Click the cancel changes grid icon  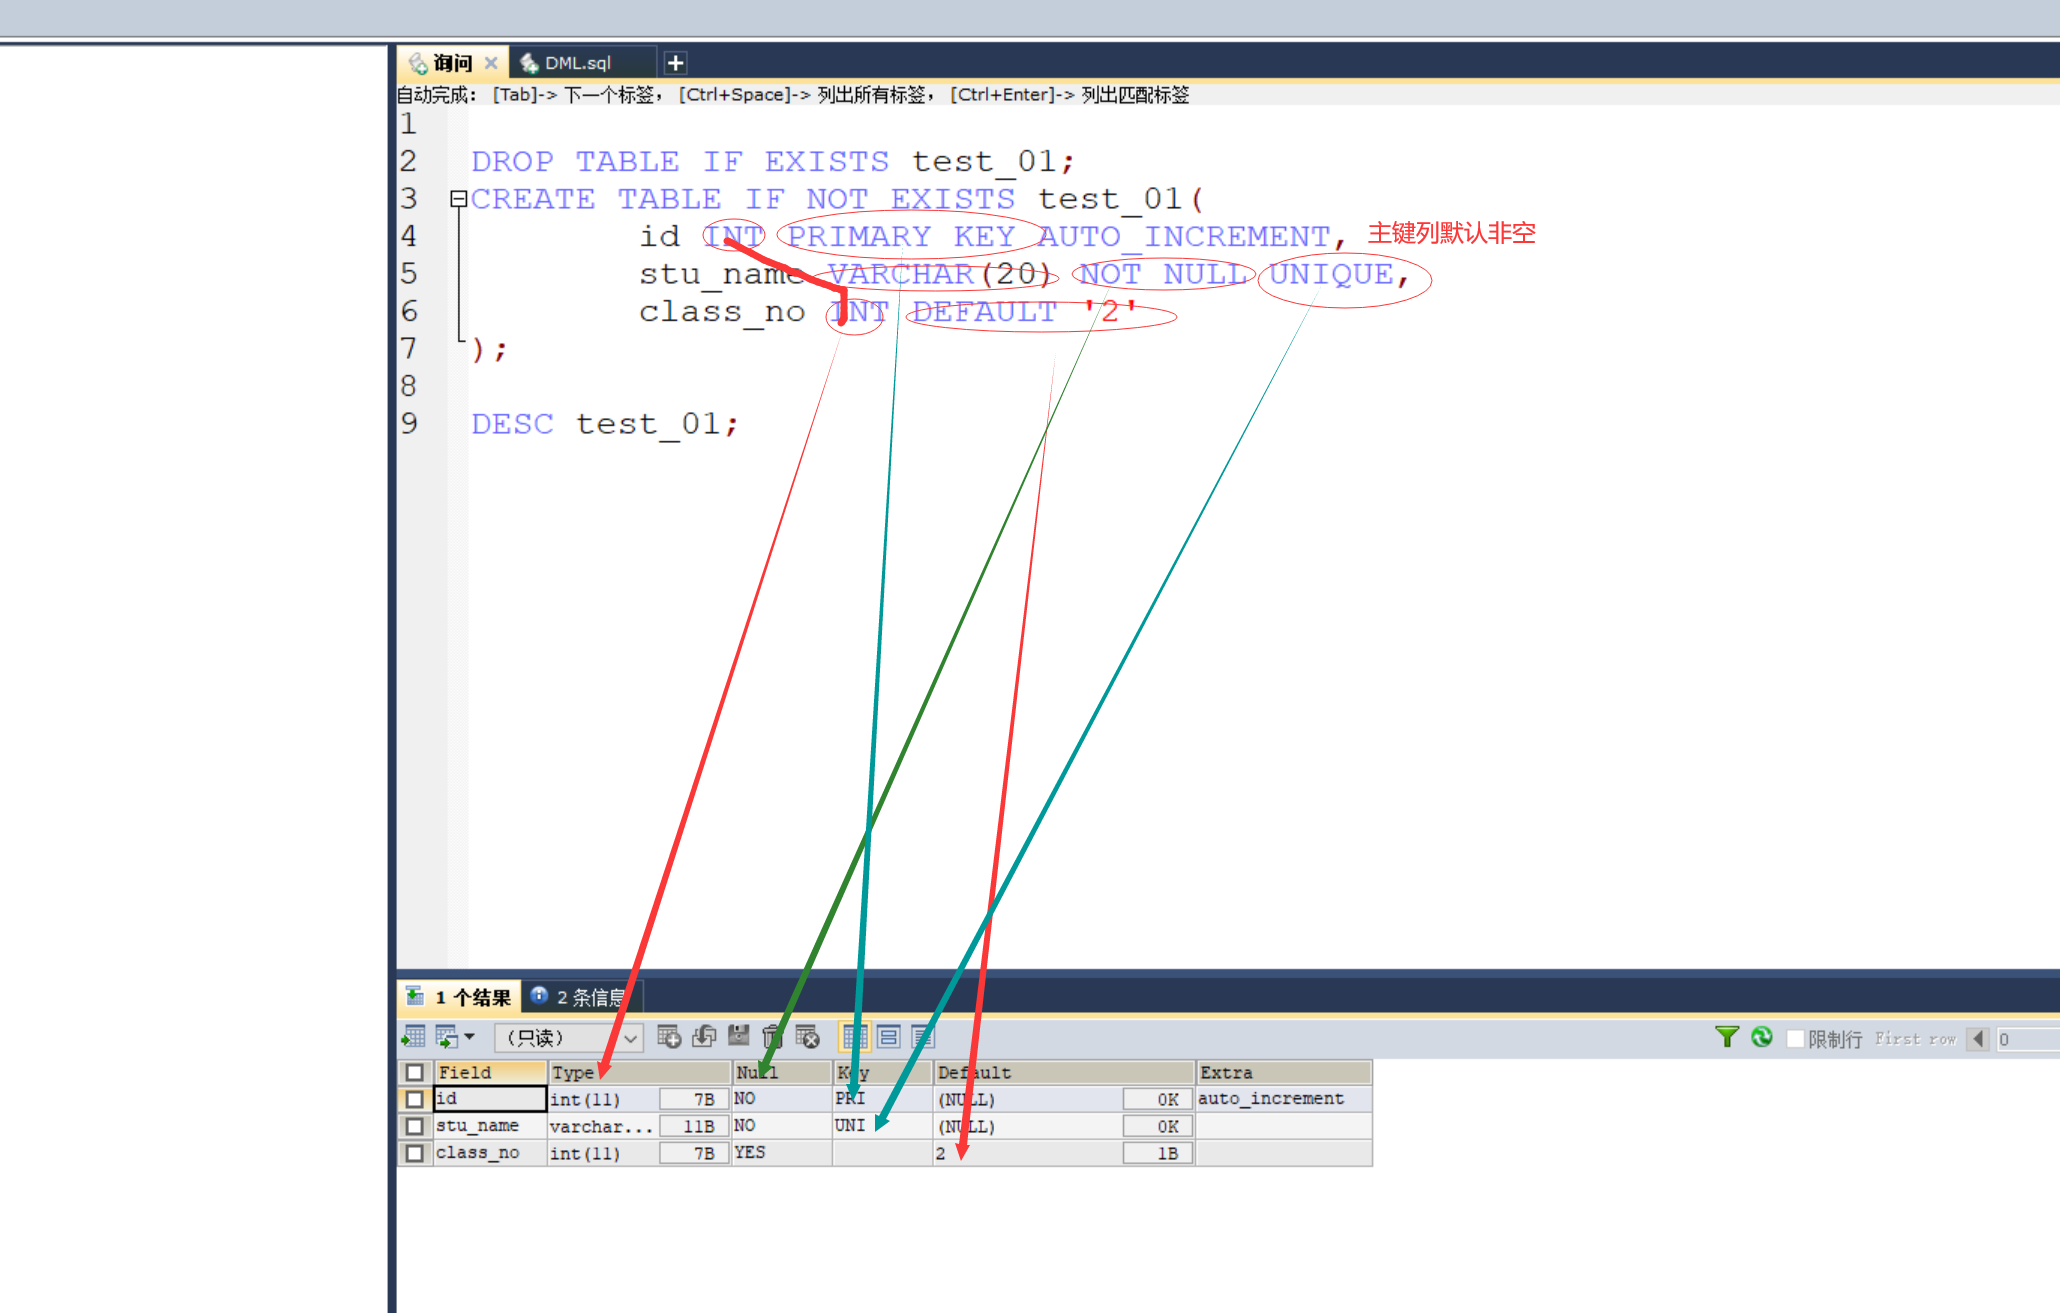[x=807, y=1037]
